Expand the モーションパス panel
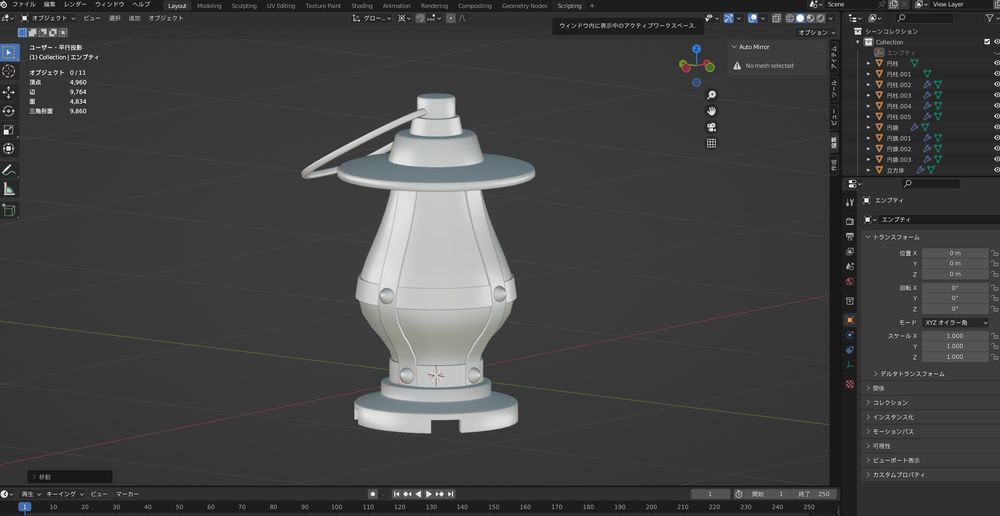The height and width of the screenshot is (516, 1000). tap(889, 432)
